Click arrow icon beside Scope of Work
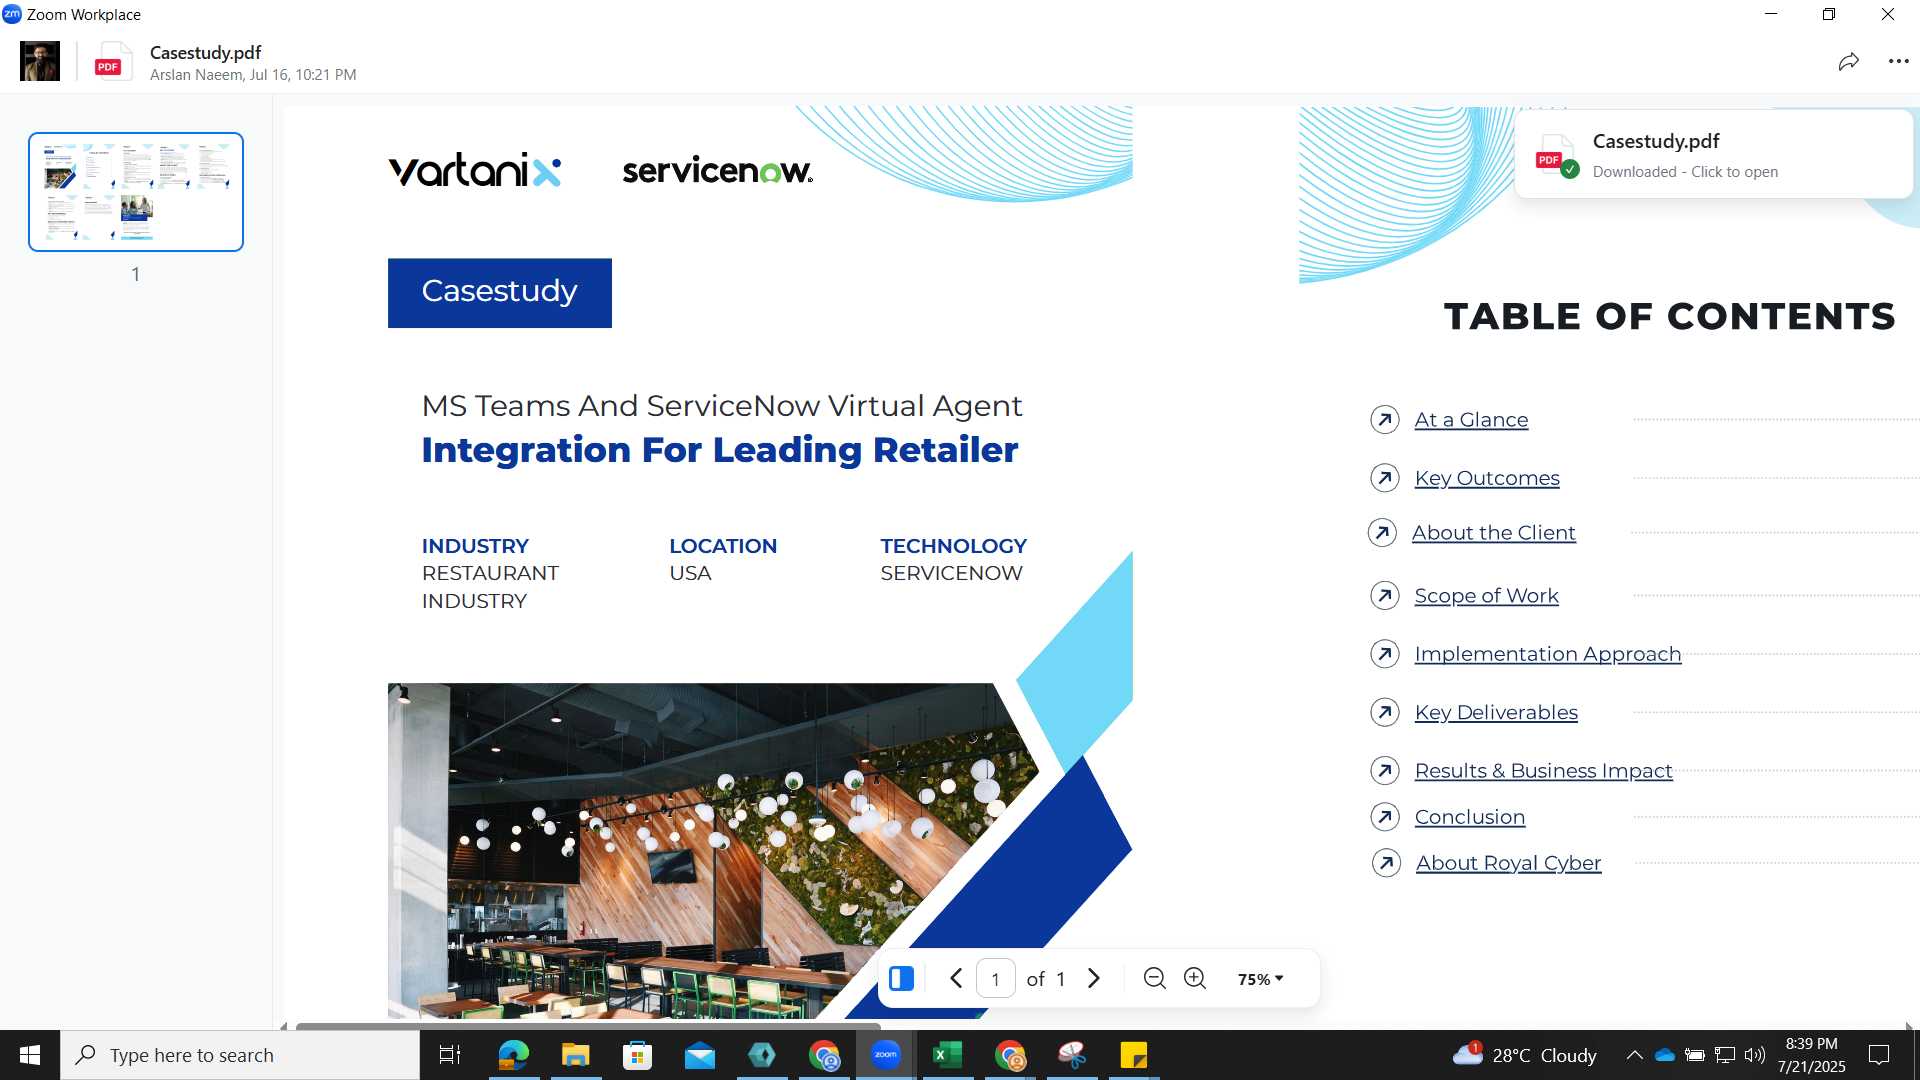This screenshot has height=1080, width=1920. 1385,596
